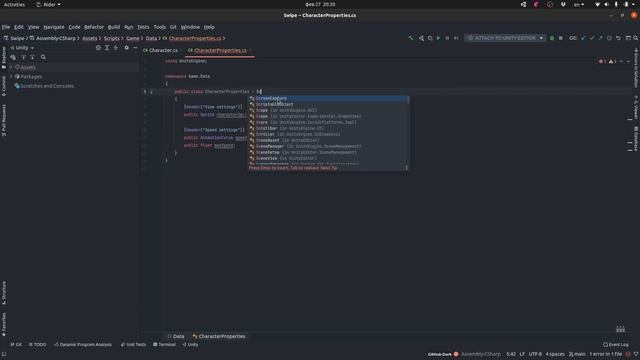Open the Tests menu
The height and width of the screenshot is (360, 640).
[143, 27]
